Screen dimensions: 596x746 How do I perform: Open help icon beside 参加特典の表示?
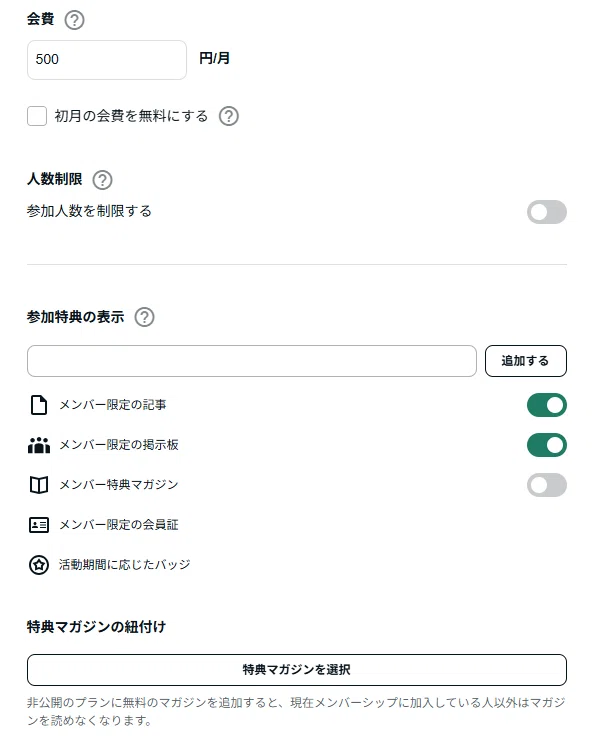coord(144,317)
